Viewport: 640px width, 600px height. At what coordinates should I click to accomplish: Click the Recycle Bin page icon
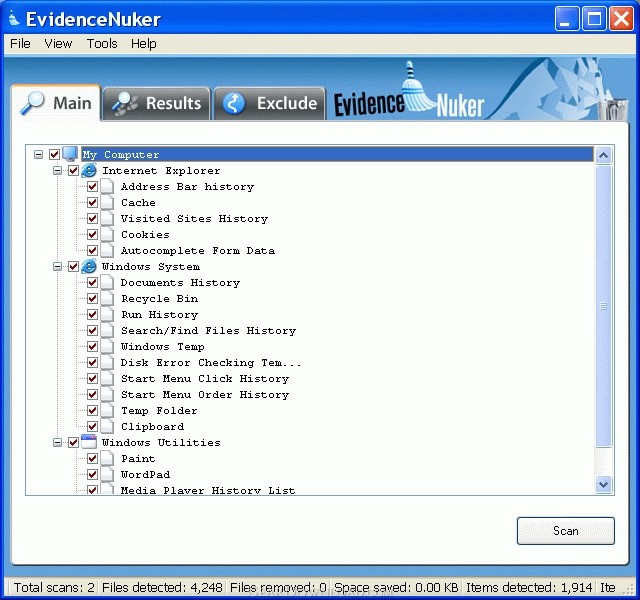107,298
